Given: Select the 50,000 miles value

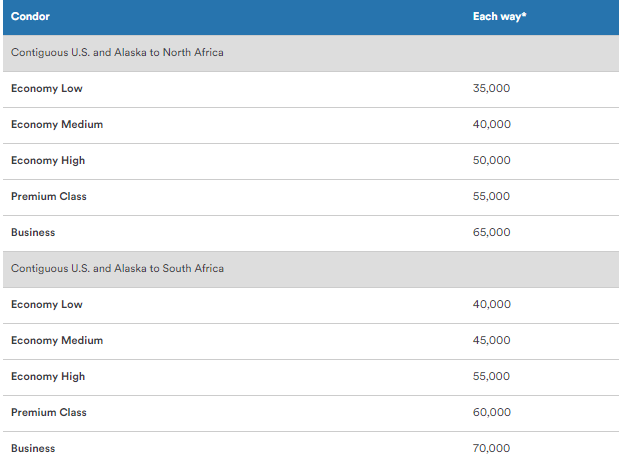Looking at the screenshot, I should [491, 160].
